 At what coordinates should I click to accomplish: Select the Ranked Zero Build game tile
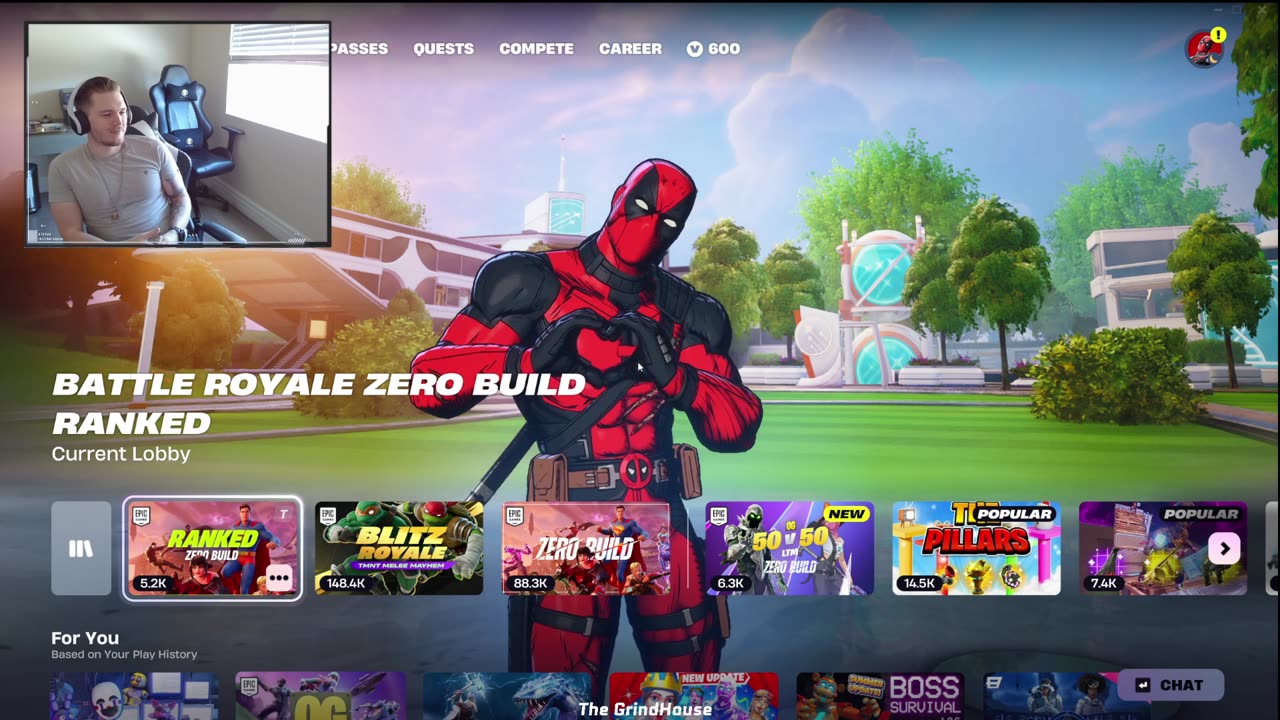point(212,548)
